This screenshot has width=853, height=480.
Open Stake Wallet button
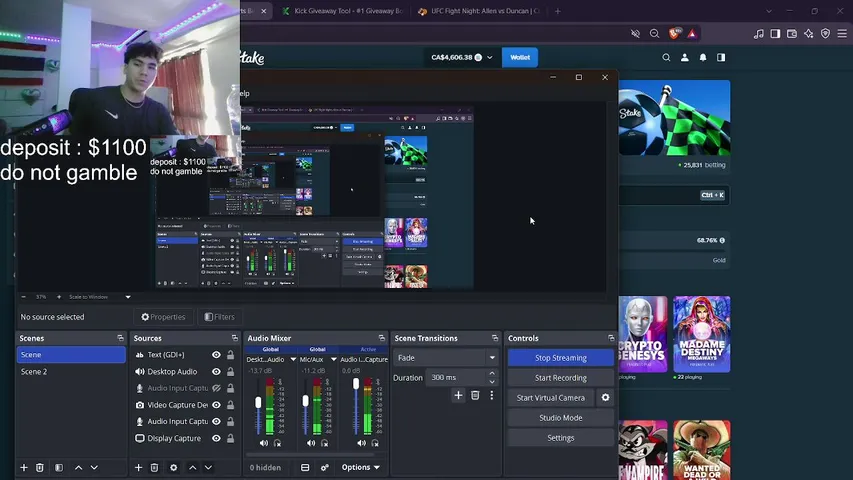tap(520, 57)
